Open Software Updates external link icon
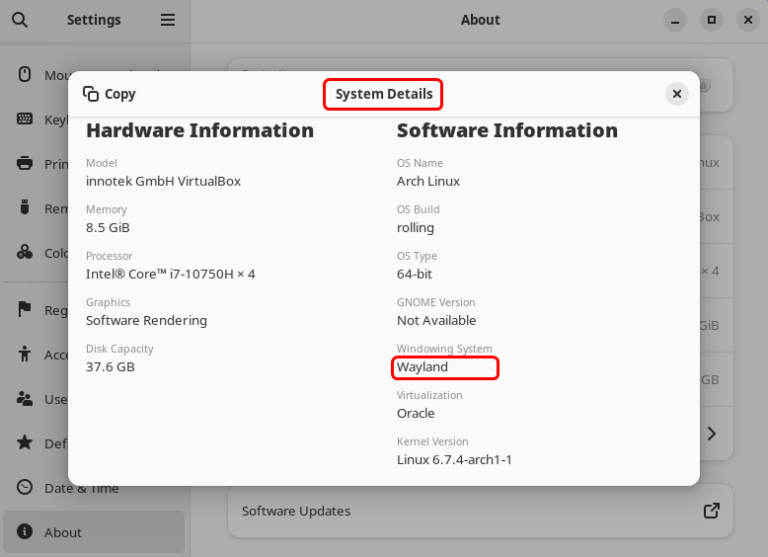Image resolution: width=768 pixels, height=557 pixels. pyautogui.click(x=711, y=510)
